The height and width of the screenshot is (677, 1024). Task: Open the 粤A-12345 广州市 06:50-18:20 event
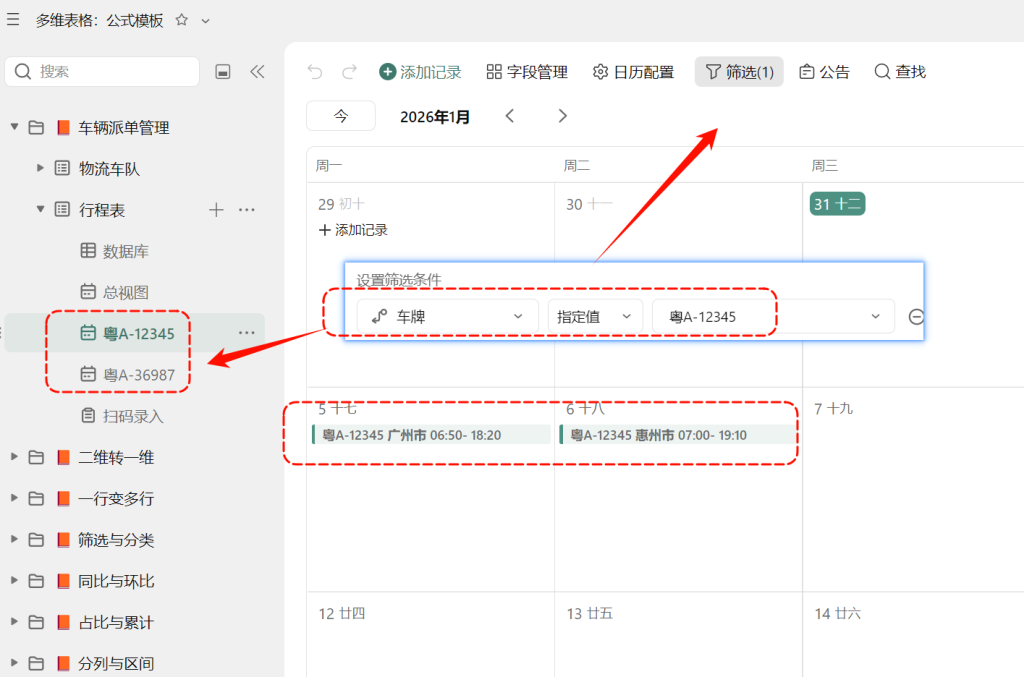pyautogui.click(x=431, y=435)
